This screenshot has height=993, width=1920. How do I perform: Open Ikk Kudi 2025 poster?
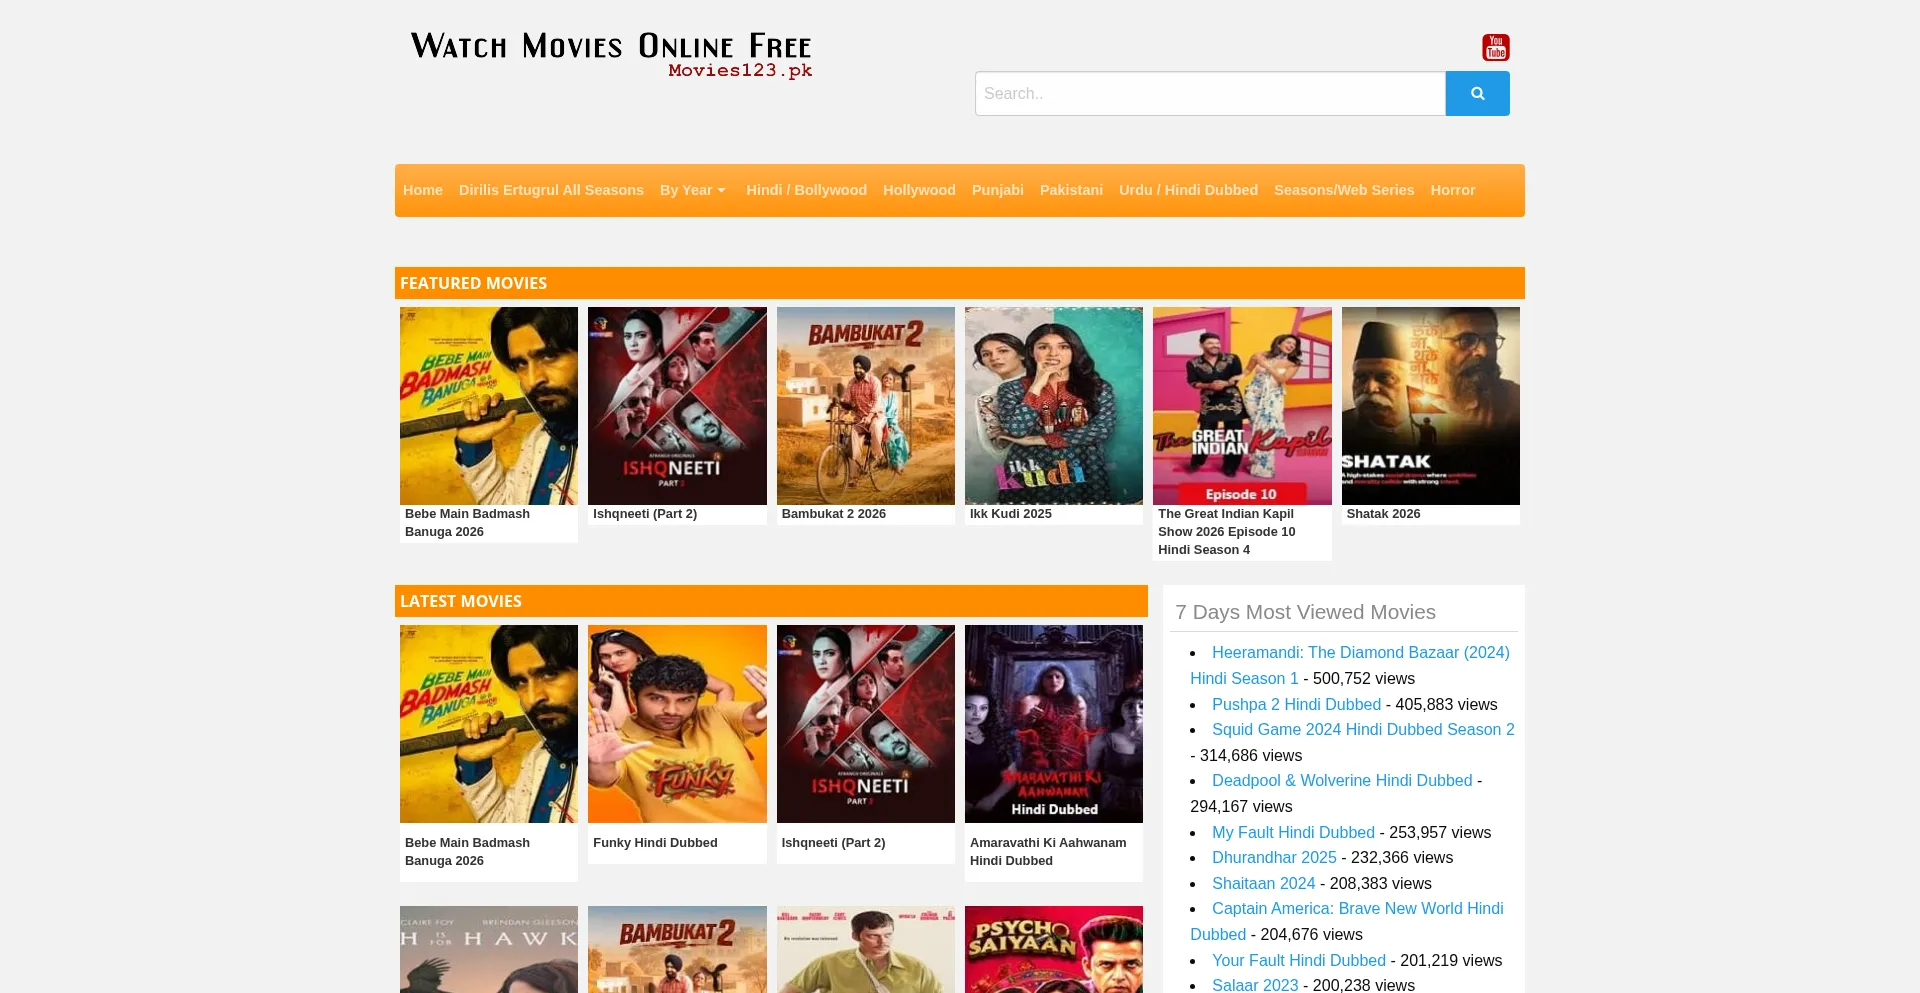(x=1054, y=406)
